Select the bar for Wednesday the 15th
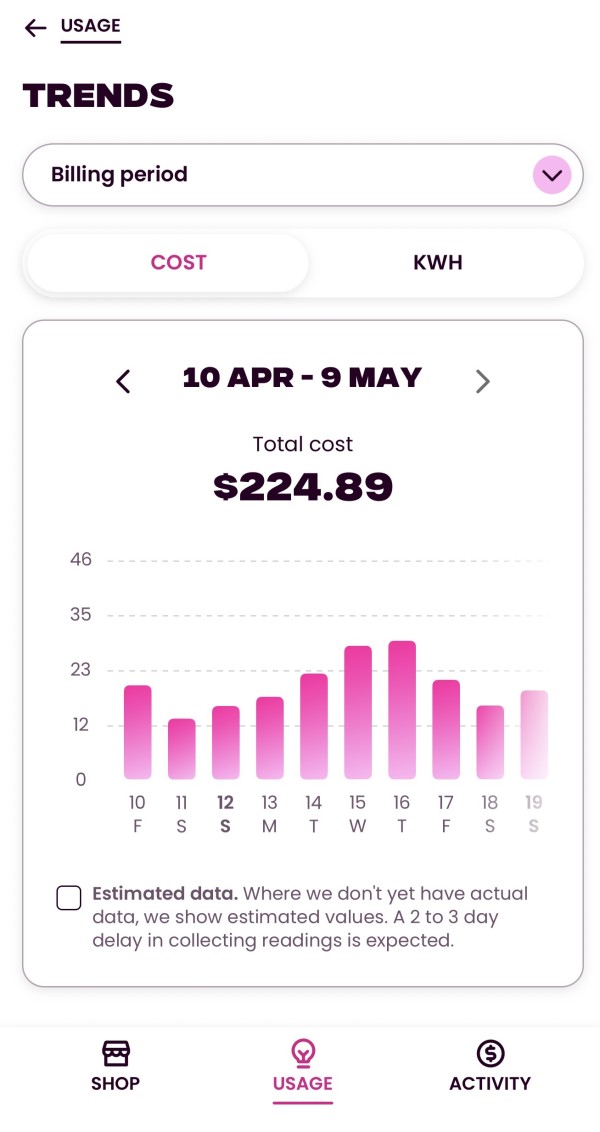This screenshot has height=1132, width=600. pyautogui.click(x=358, y=713)
